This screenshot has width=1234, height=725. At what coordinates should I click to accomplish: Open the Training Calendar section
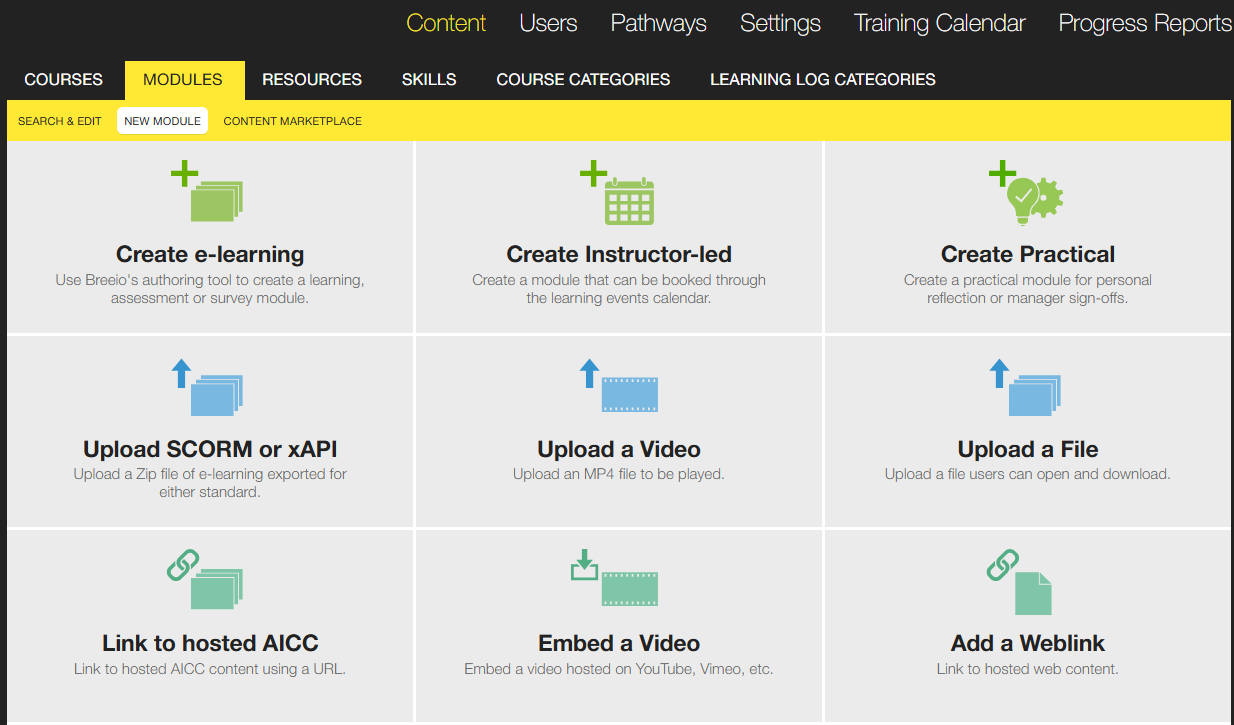pyautogui.click(x=939, y=23)
